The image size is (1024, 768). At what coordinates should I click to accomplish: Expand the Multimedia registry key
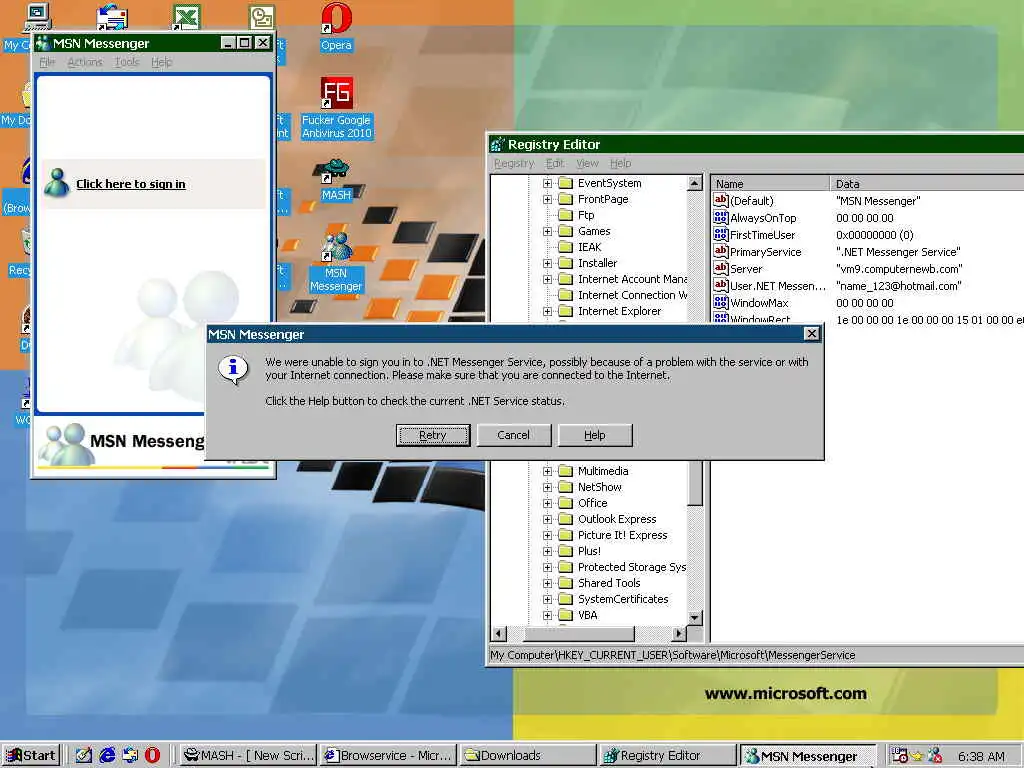tap(547, 471)
